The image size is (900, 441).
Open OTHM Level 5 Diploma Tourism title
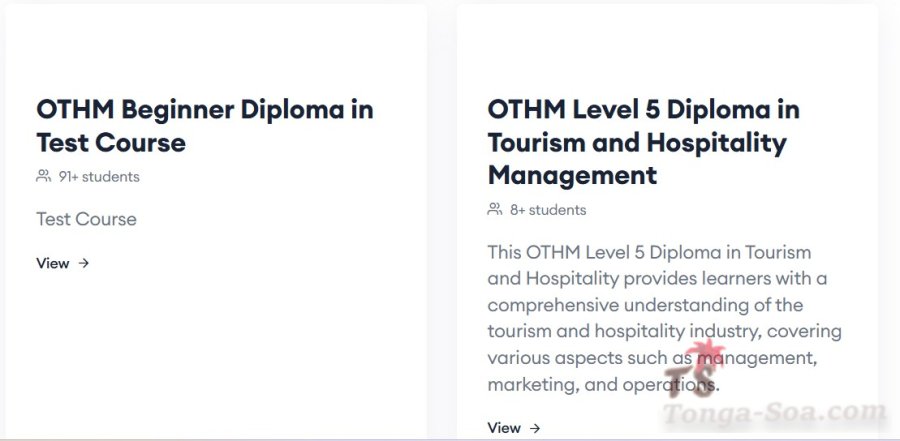click(643, 142)
